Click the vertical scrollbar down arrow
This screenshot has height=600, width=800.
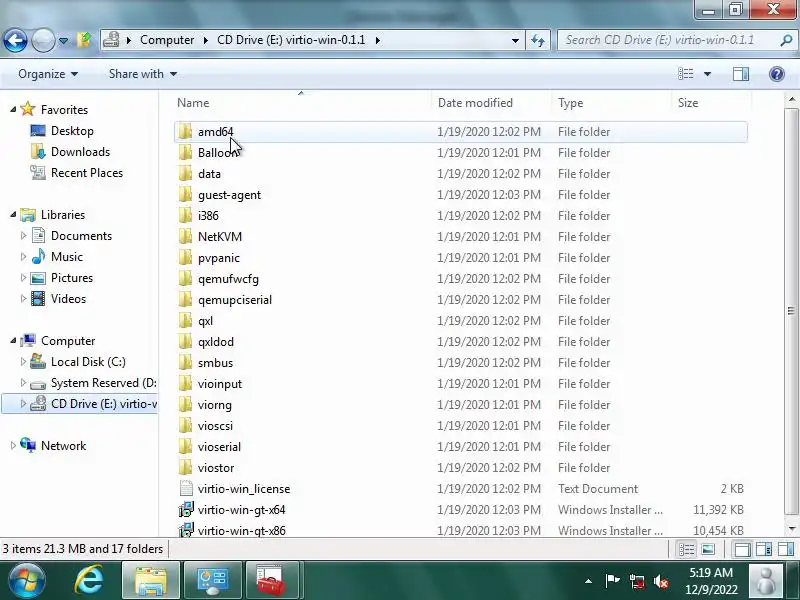click(x=791, y=529)
